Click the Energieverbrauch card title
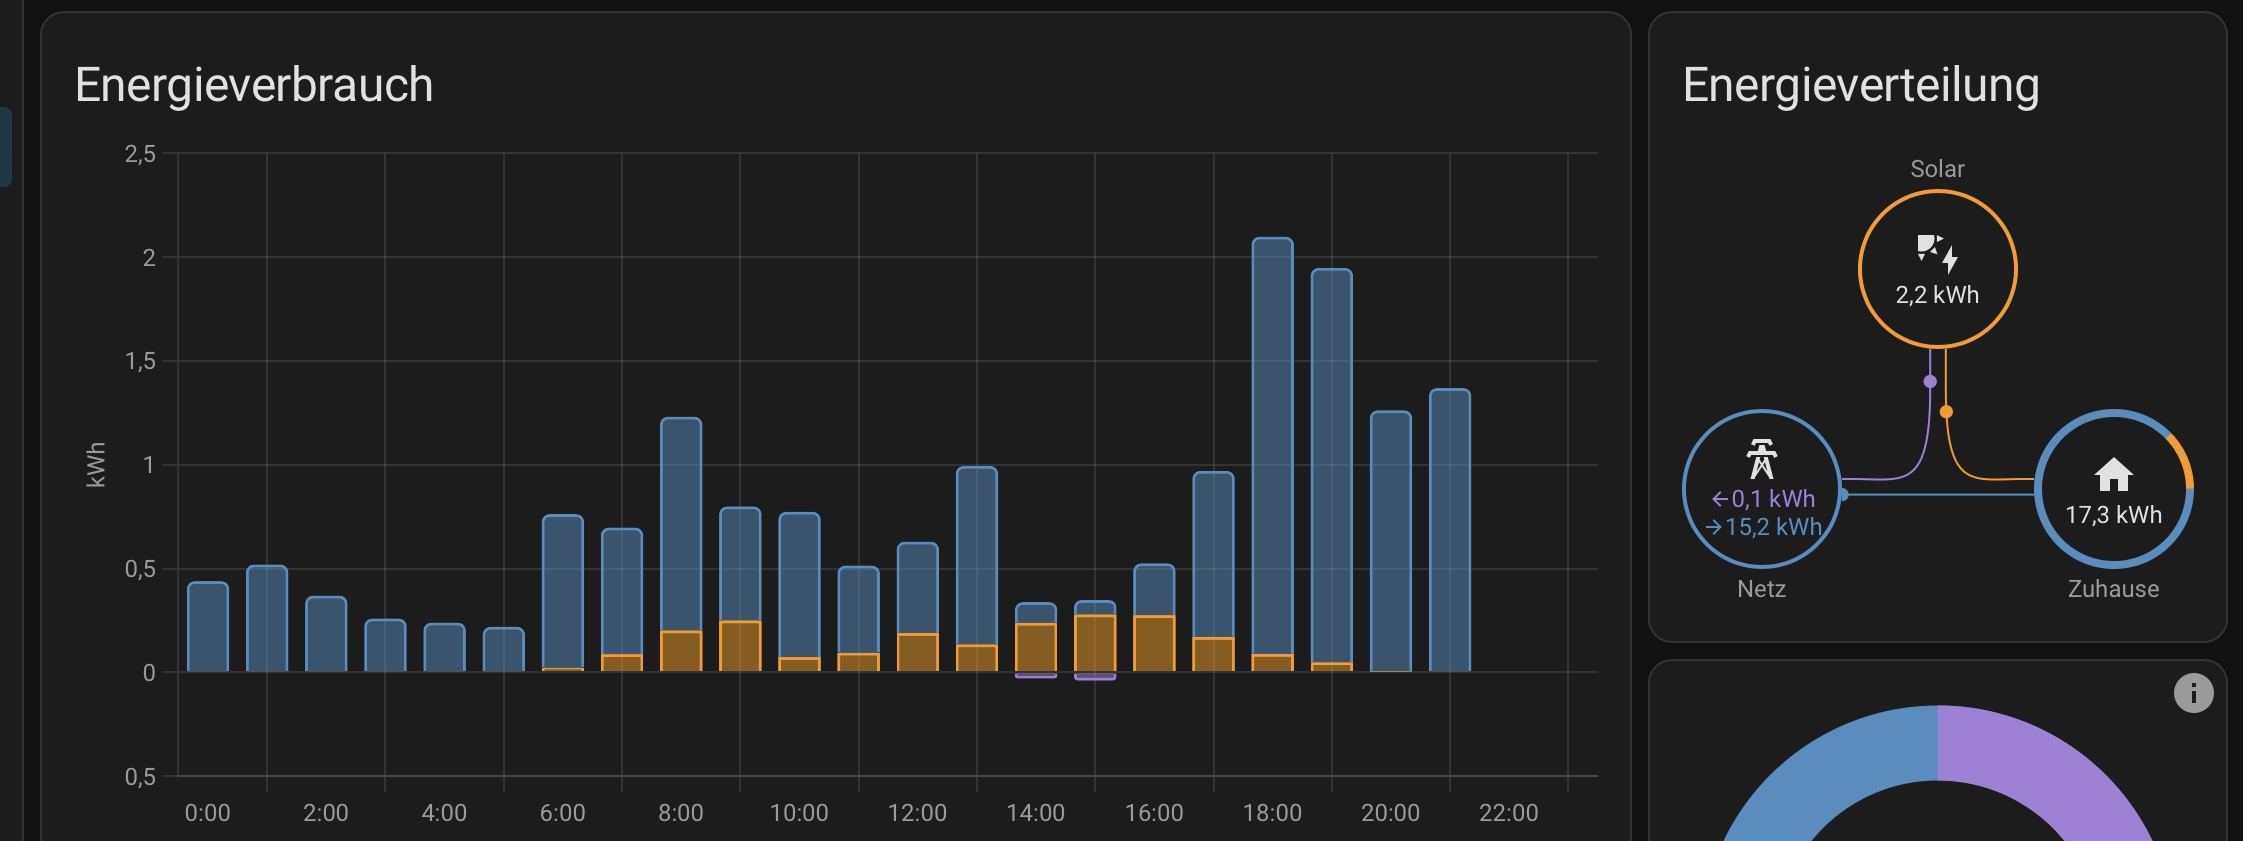Viewport: 2243px width, 841px height. 254,85
